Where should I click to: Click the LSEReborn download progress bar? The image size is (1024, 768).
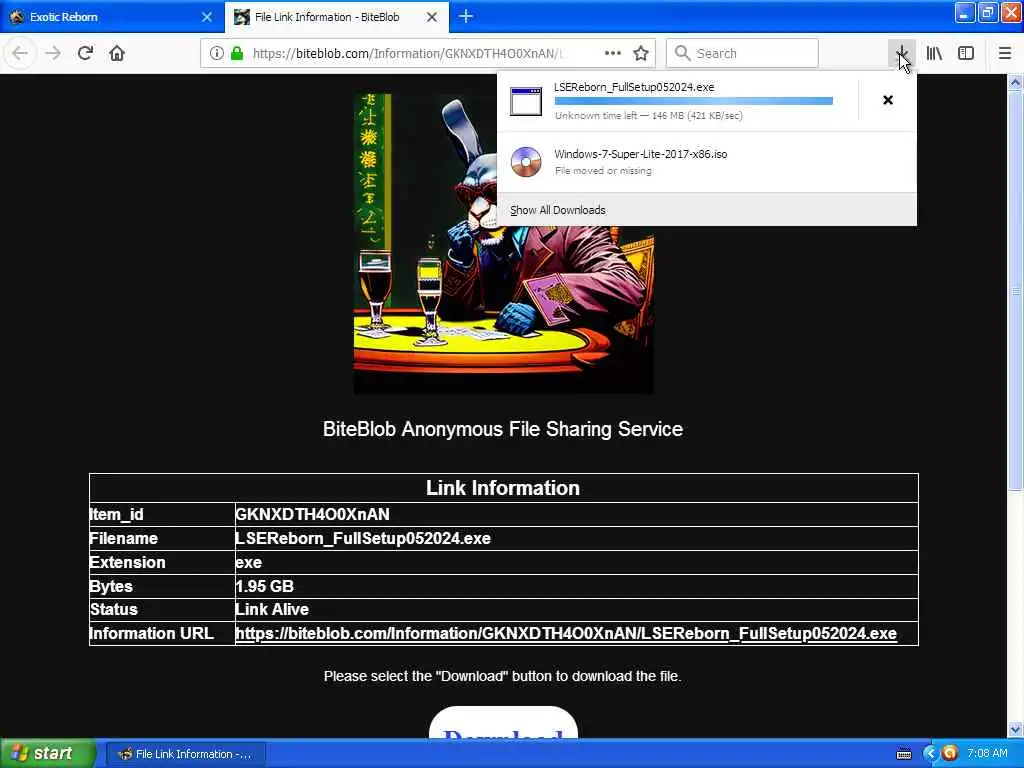coord(694,101)
